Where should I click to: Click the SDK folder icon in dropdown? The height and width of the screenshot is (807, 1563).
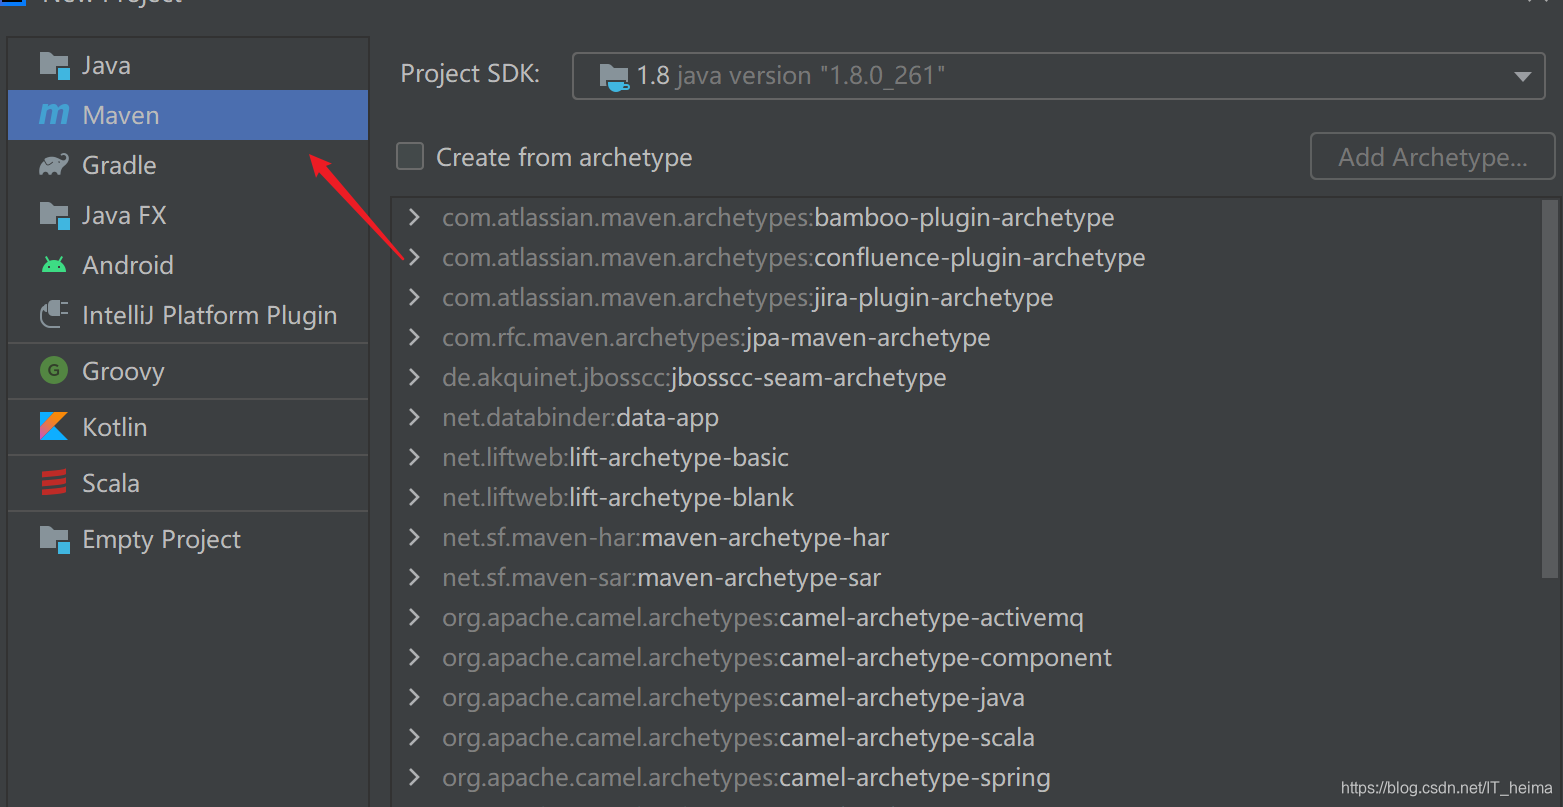pos(614,77)
